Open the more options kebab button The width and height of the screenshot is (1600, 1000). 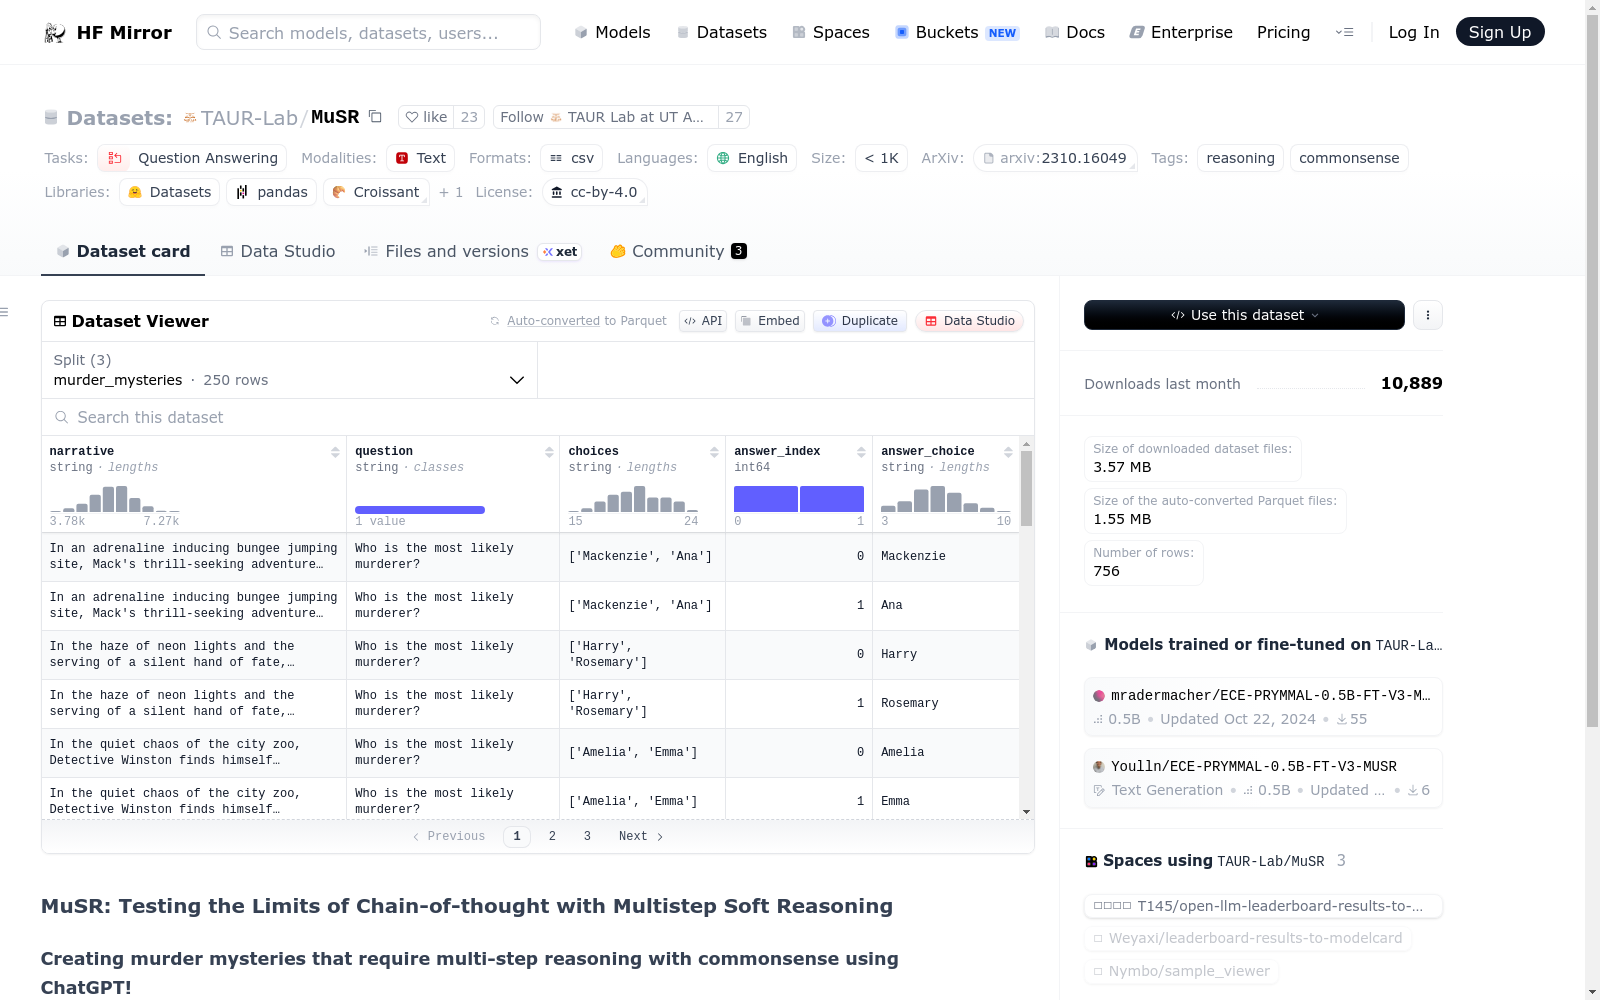point(1428,315)
